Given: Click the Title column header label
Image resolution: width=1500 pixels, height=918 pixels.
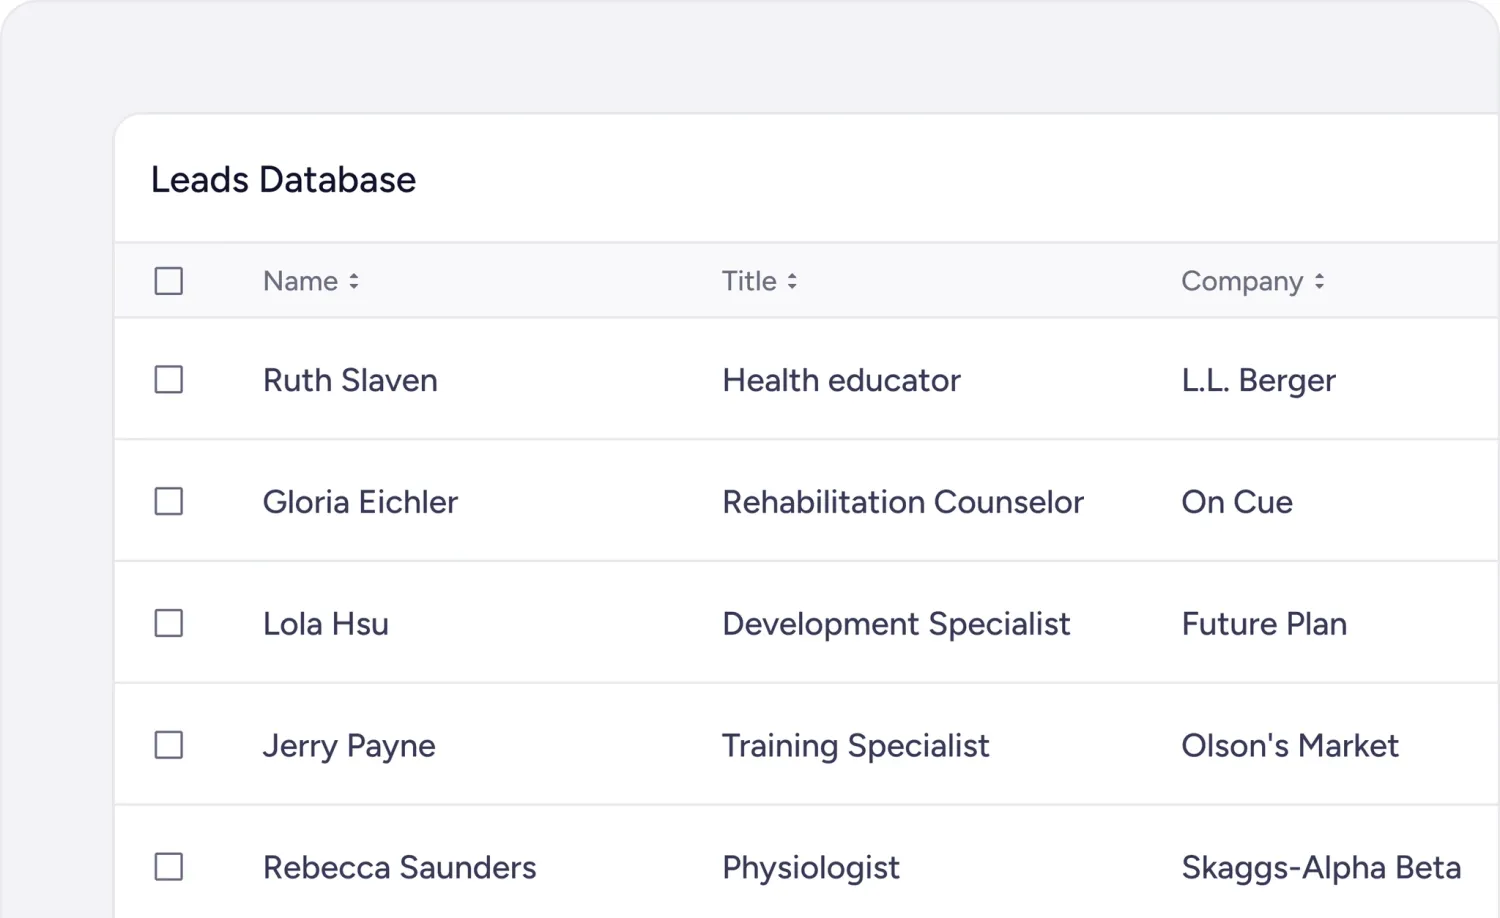Looking at the screenshot, I should coord(749,281).
